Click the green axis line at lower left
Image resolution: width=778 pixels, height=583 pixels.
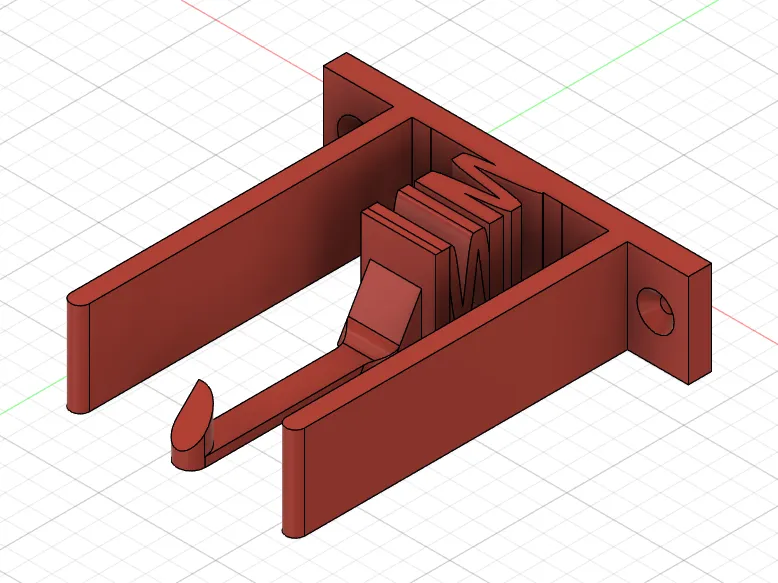pos(33,395)
